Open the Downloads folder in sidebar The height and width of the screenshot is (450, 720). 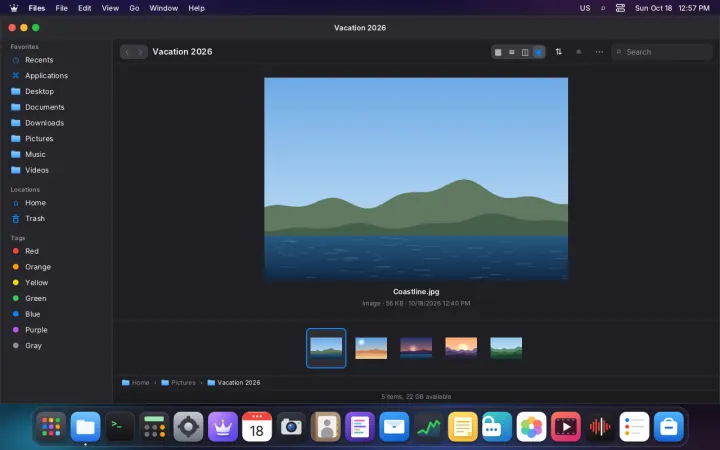click(56, 123)
